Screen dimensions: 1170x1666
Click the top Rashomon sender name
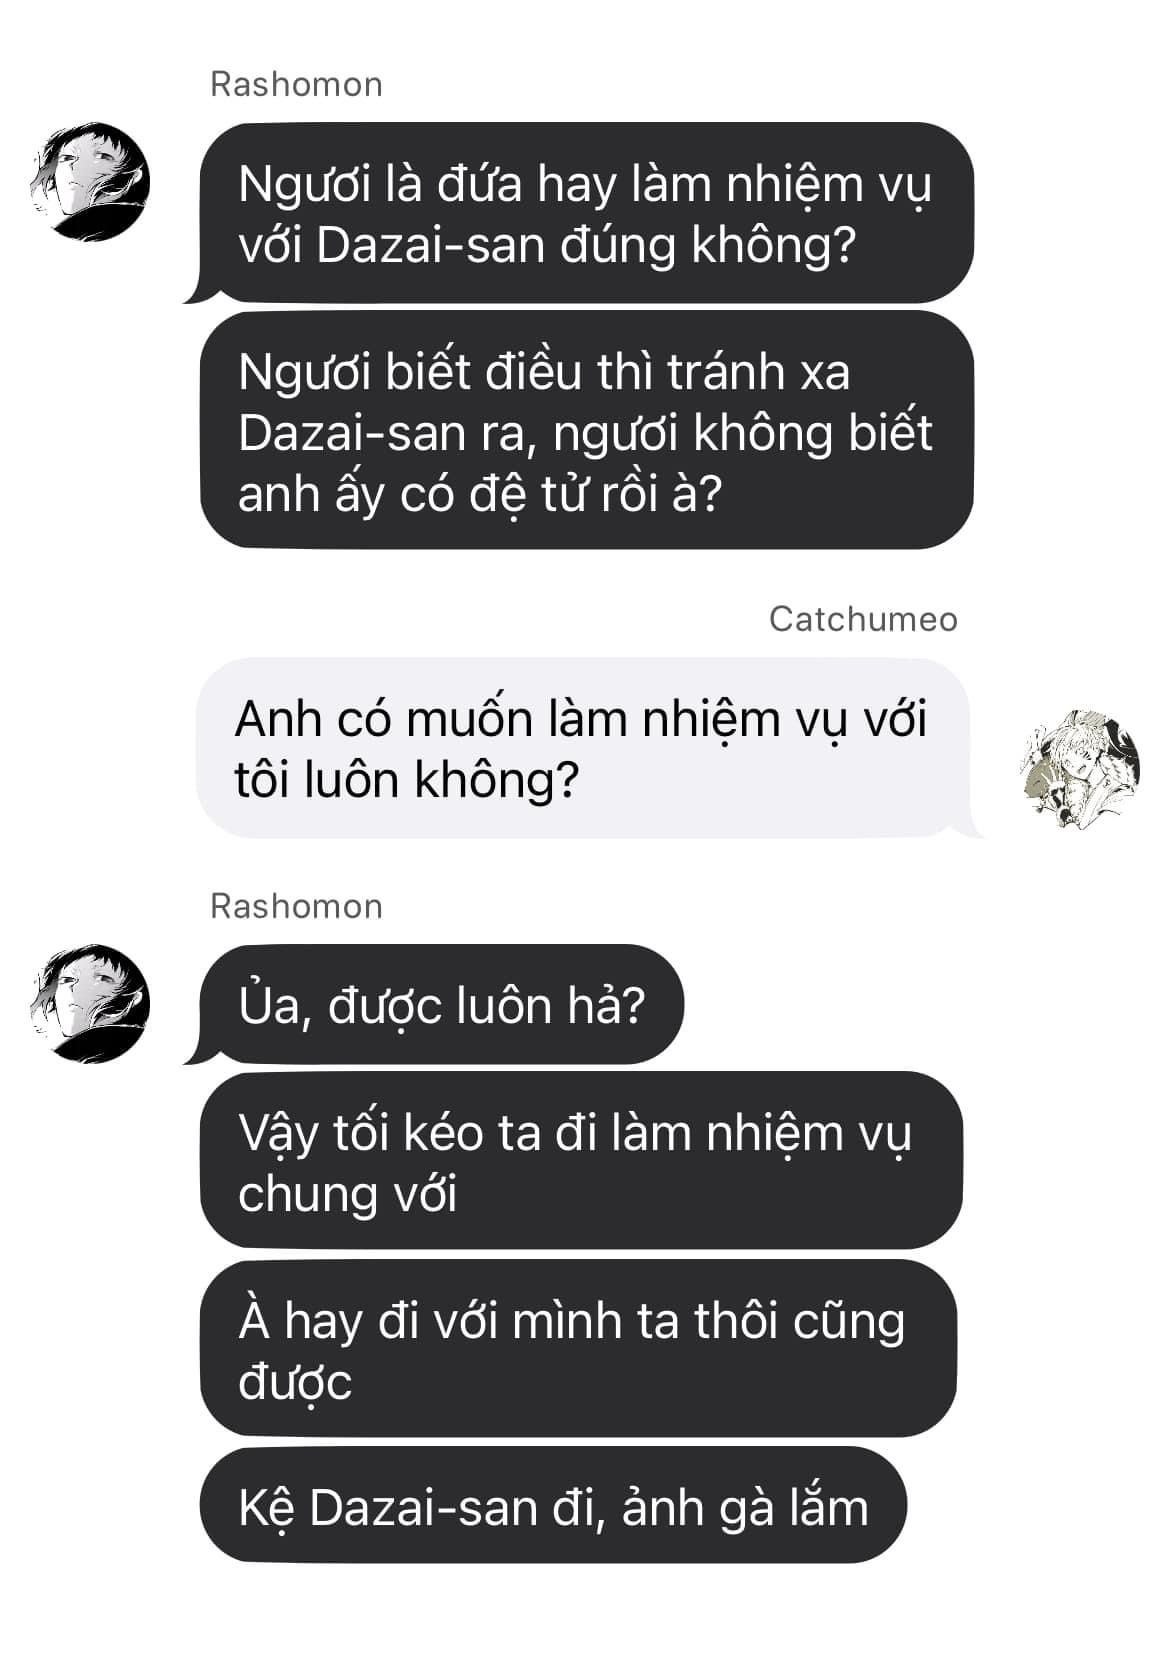[296, 84]
